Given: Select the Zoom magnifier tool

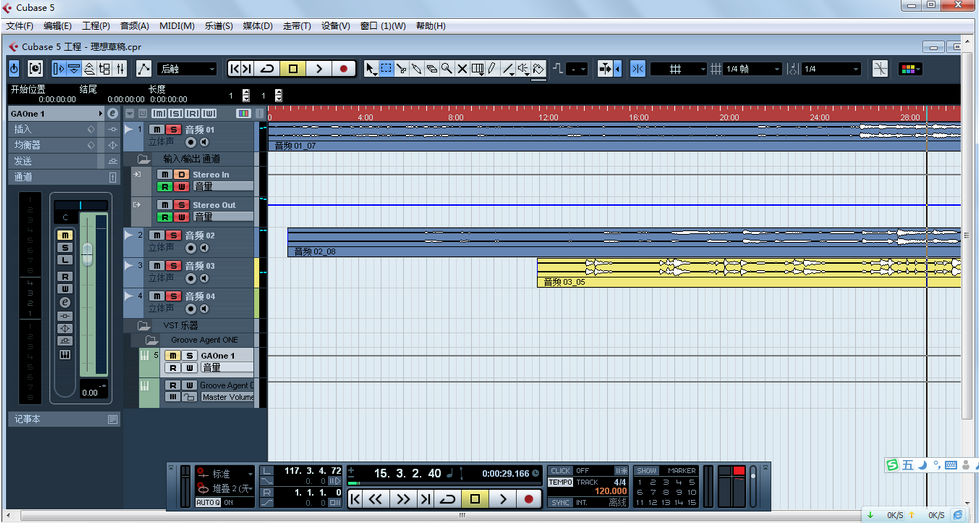Looking at the screenshot, I should (x=447, y=68).
